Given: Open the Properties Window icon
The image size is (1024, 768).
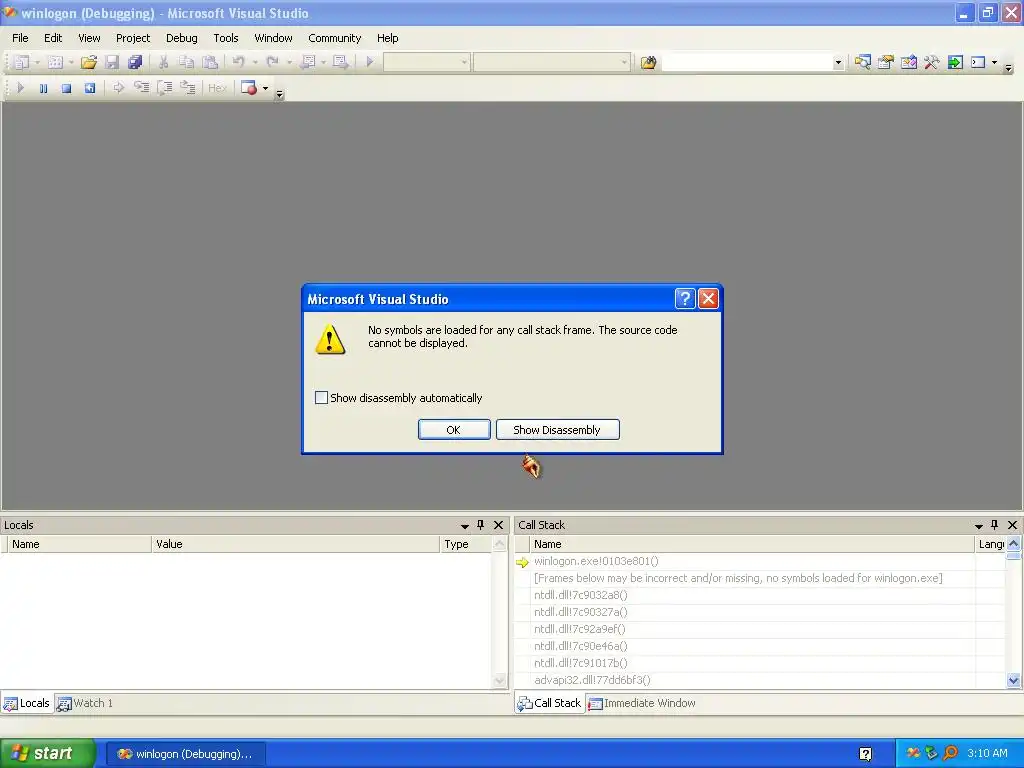Looking at the screenshot, I should coord(886,63).
